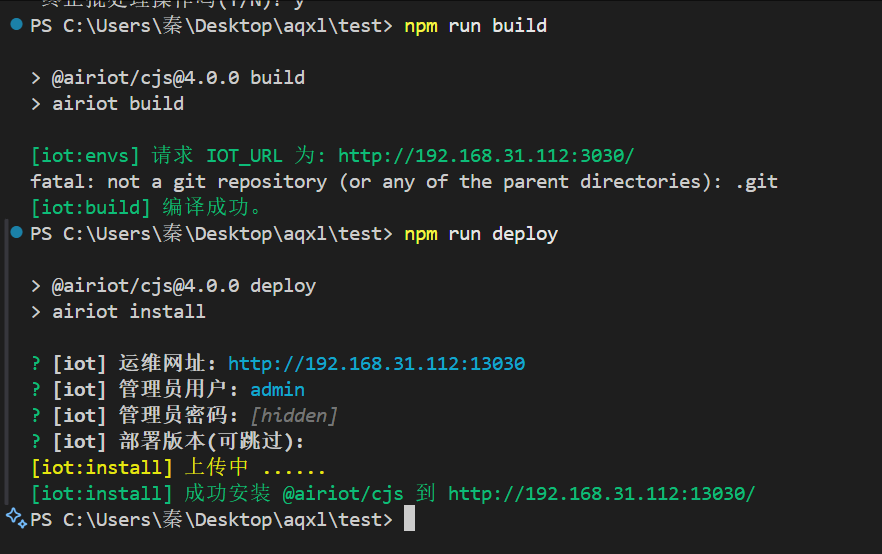
Task: Click the 'airiot install' script line
Action: [129, 312]
